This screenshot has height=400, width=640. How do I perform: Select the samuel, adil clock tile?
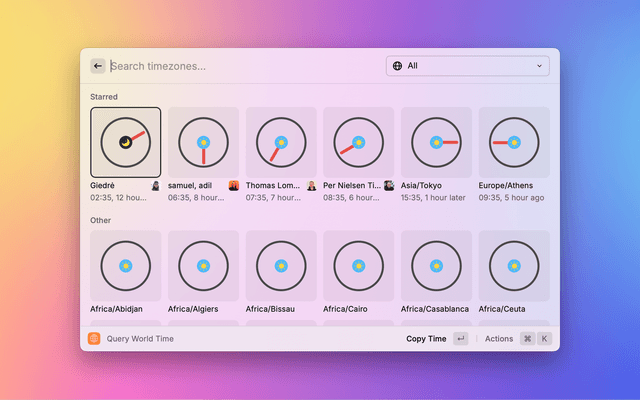pos(203,142)
